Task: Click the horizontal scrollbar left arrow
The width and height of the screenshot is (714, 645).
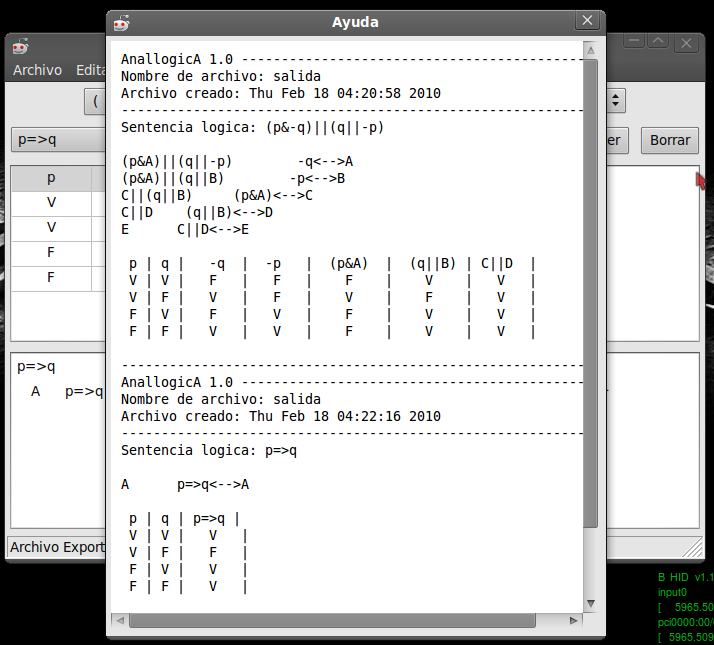Action: (x=120, y=620)
